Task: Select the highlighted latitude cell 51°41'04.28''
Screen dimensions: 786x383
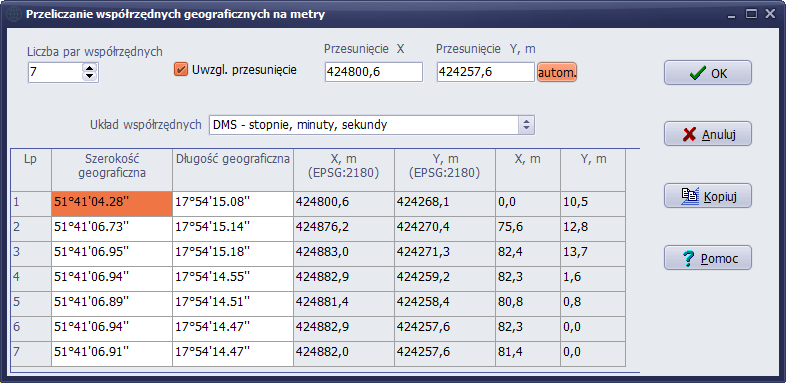Action: point(112,204)
